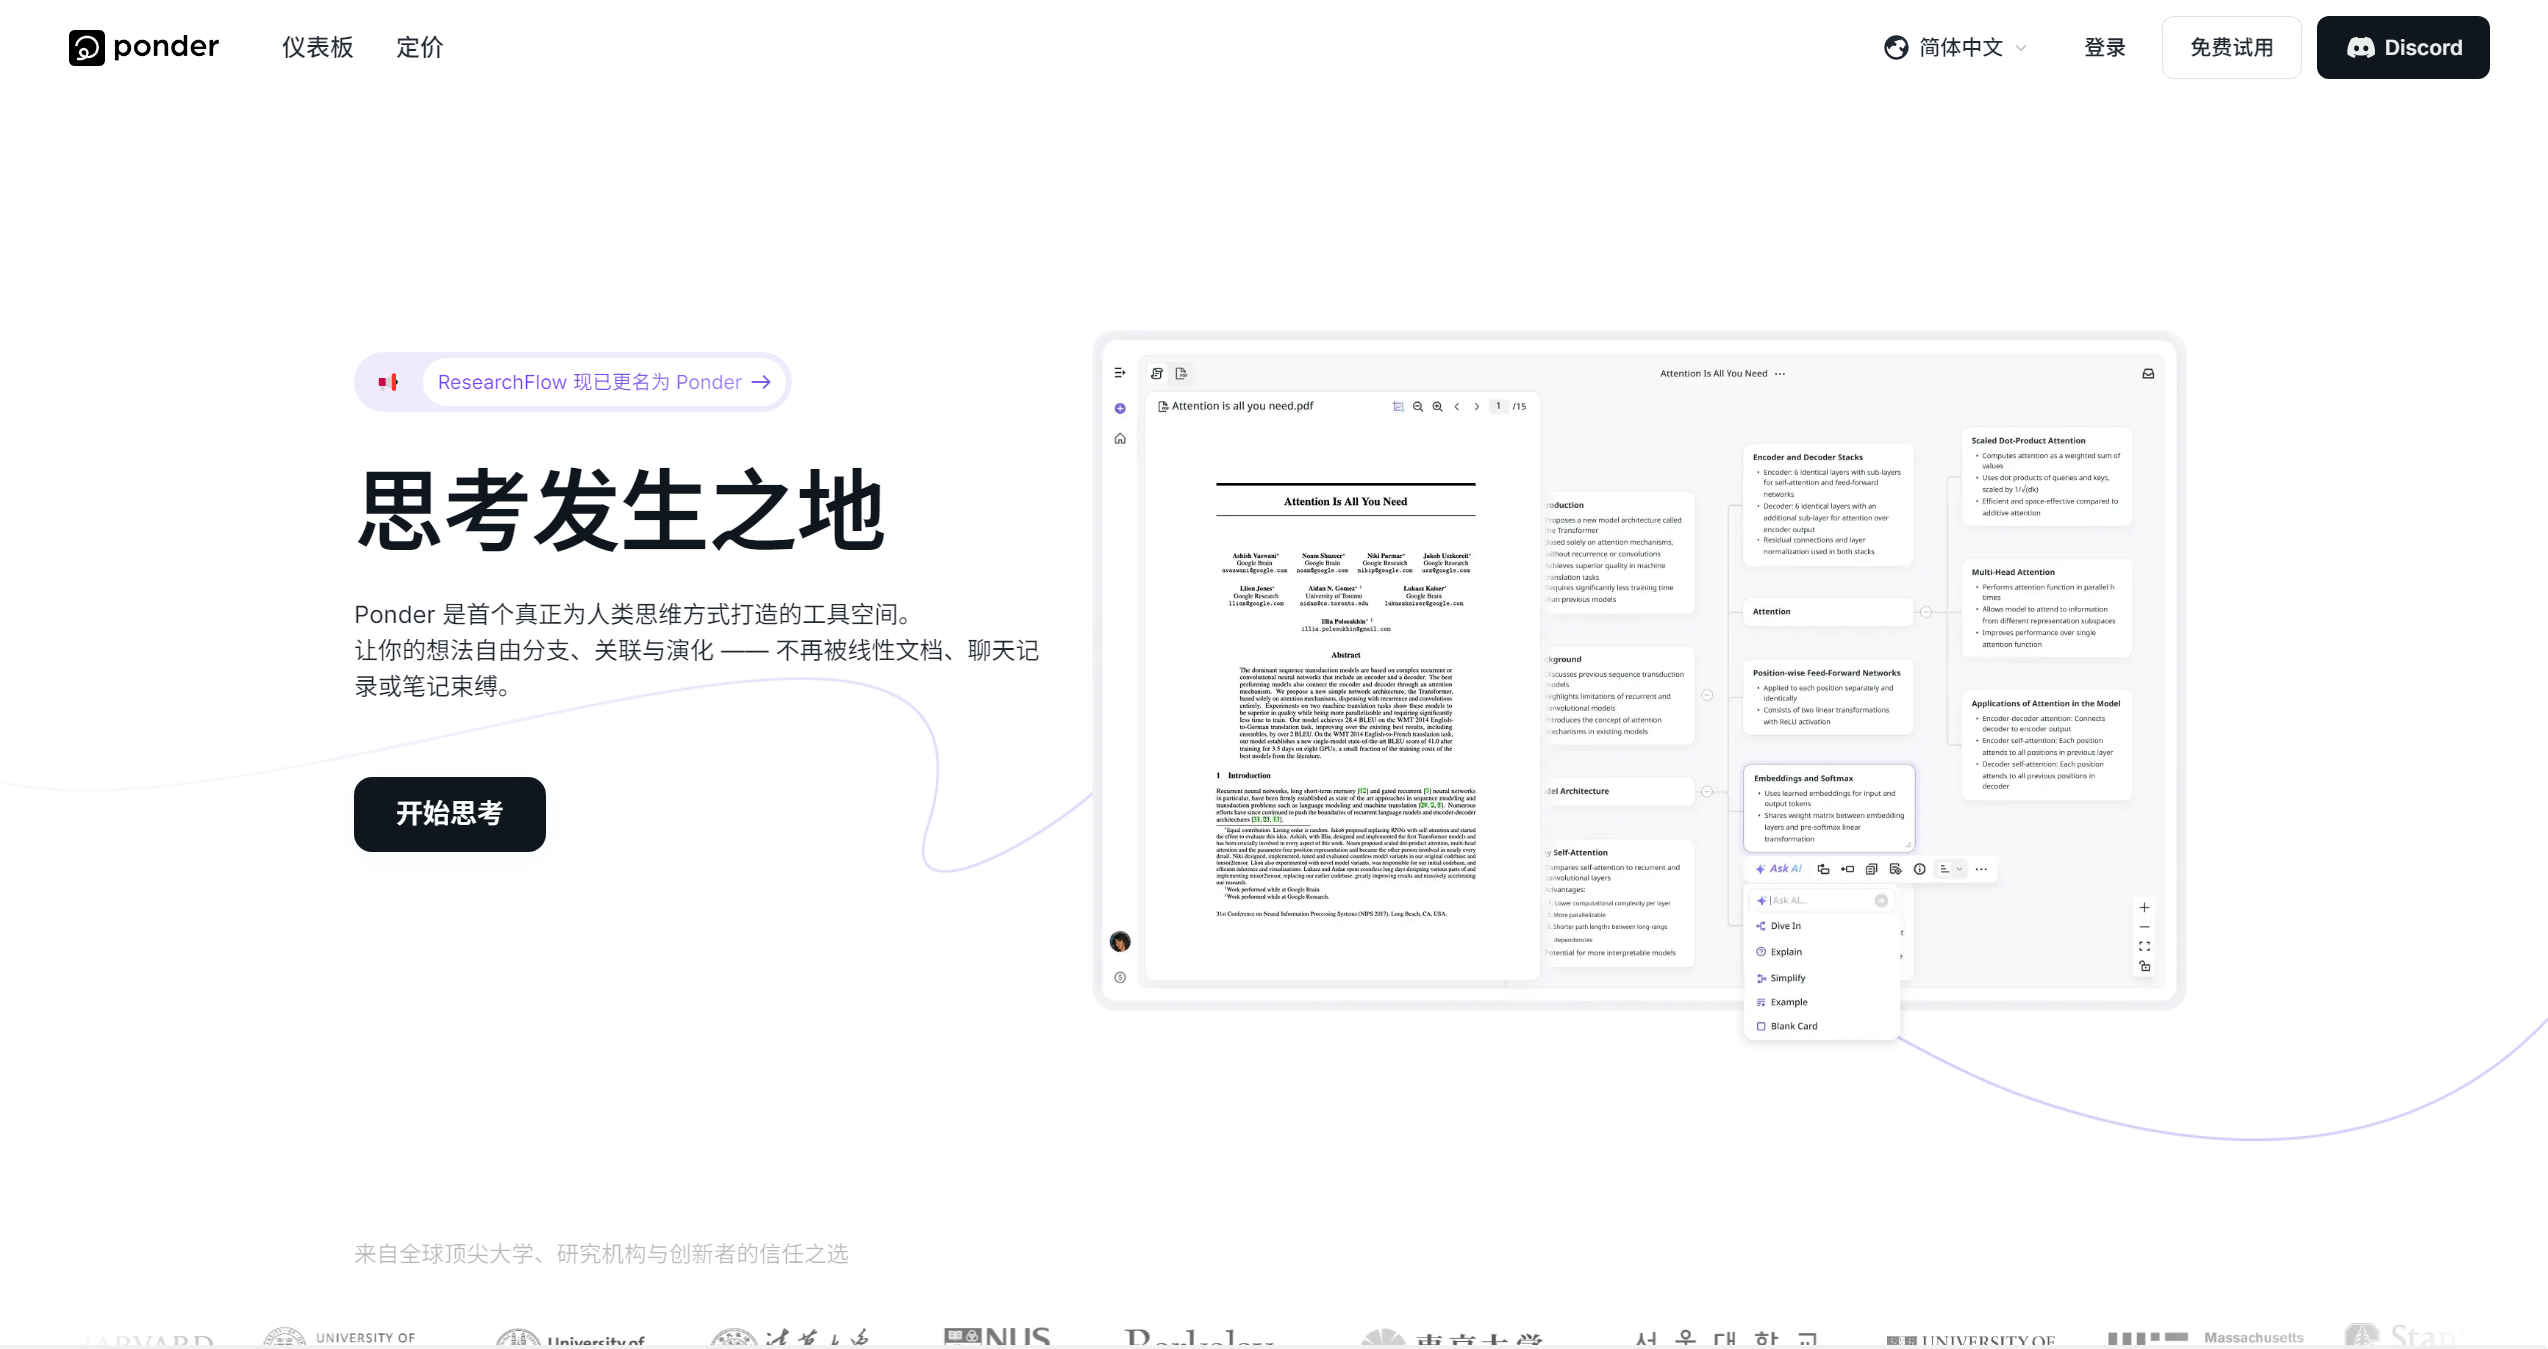
Task: Open the 仪表板 nav item
Action: click(x=317, y=47)
